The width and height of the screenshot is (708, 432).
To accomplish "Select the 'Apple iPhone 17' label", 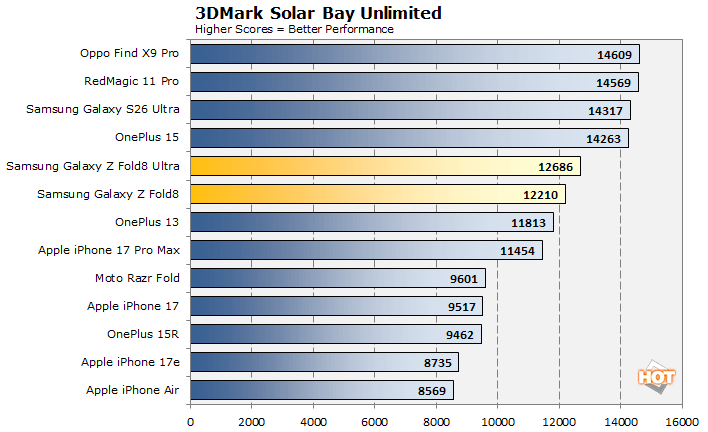I will [133, 306].
